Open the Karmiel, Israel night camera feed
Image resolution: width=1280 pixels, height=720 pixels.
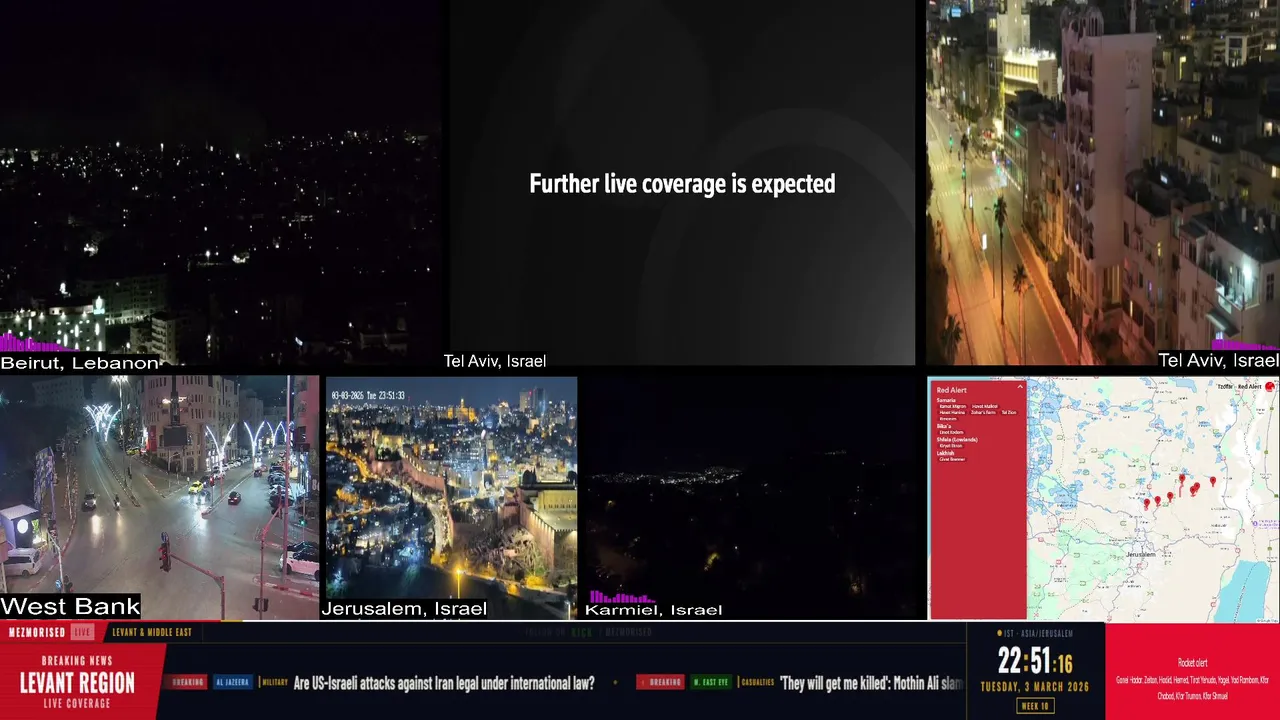coord(753,497)
